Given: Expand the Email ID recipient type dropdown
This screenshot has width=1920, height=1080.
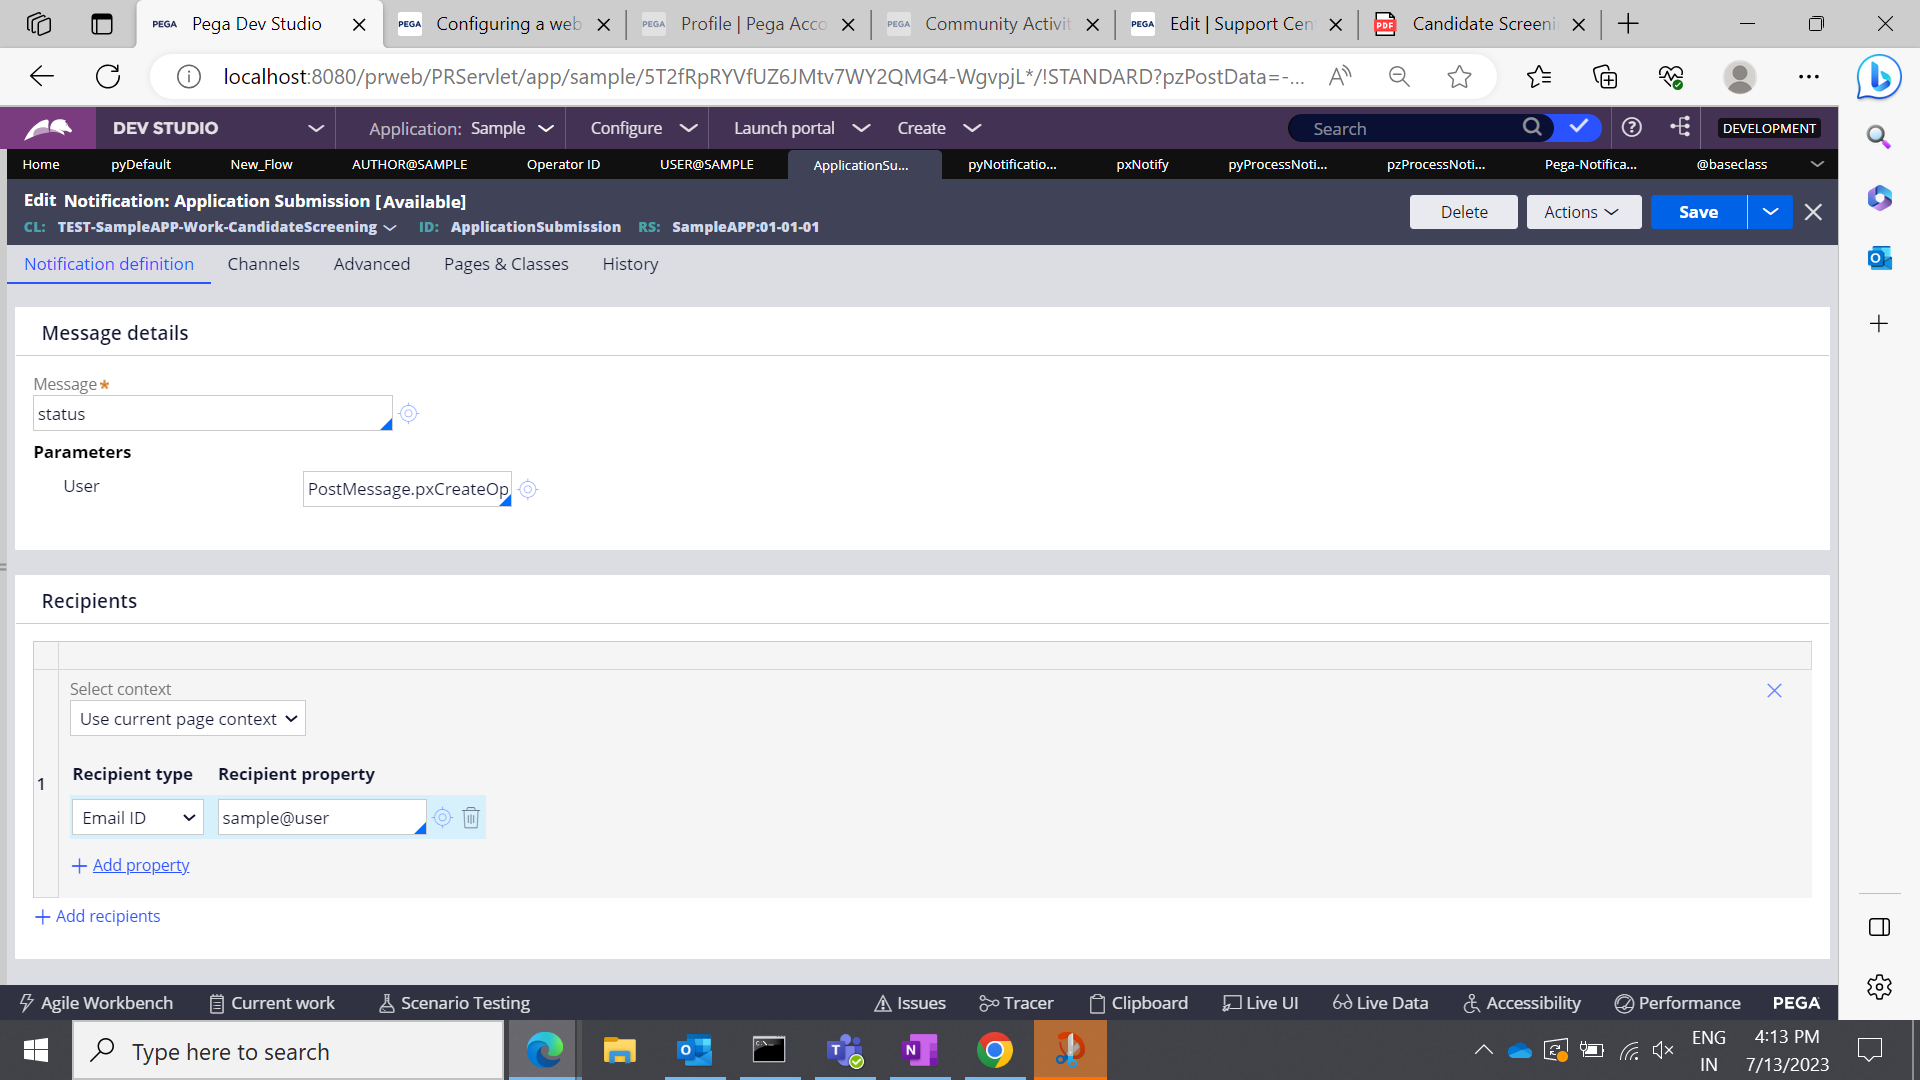Looking at the screenshot, I should (138, 818).
